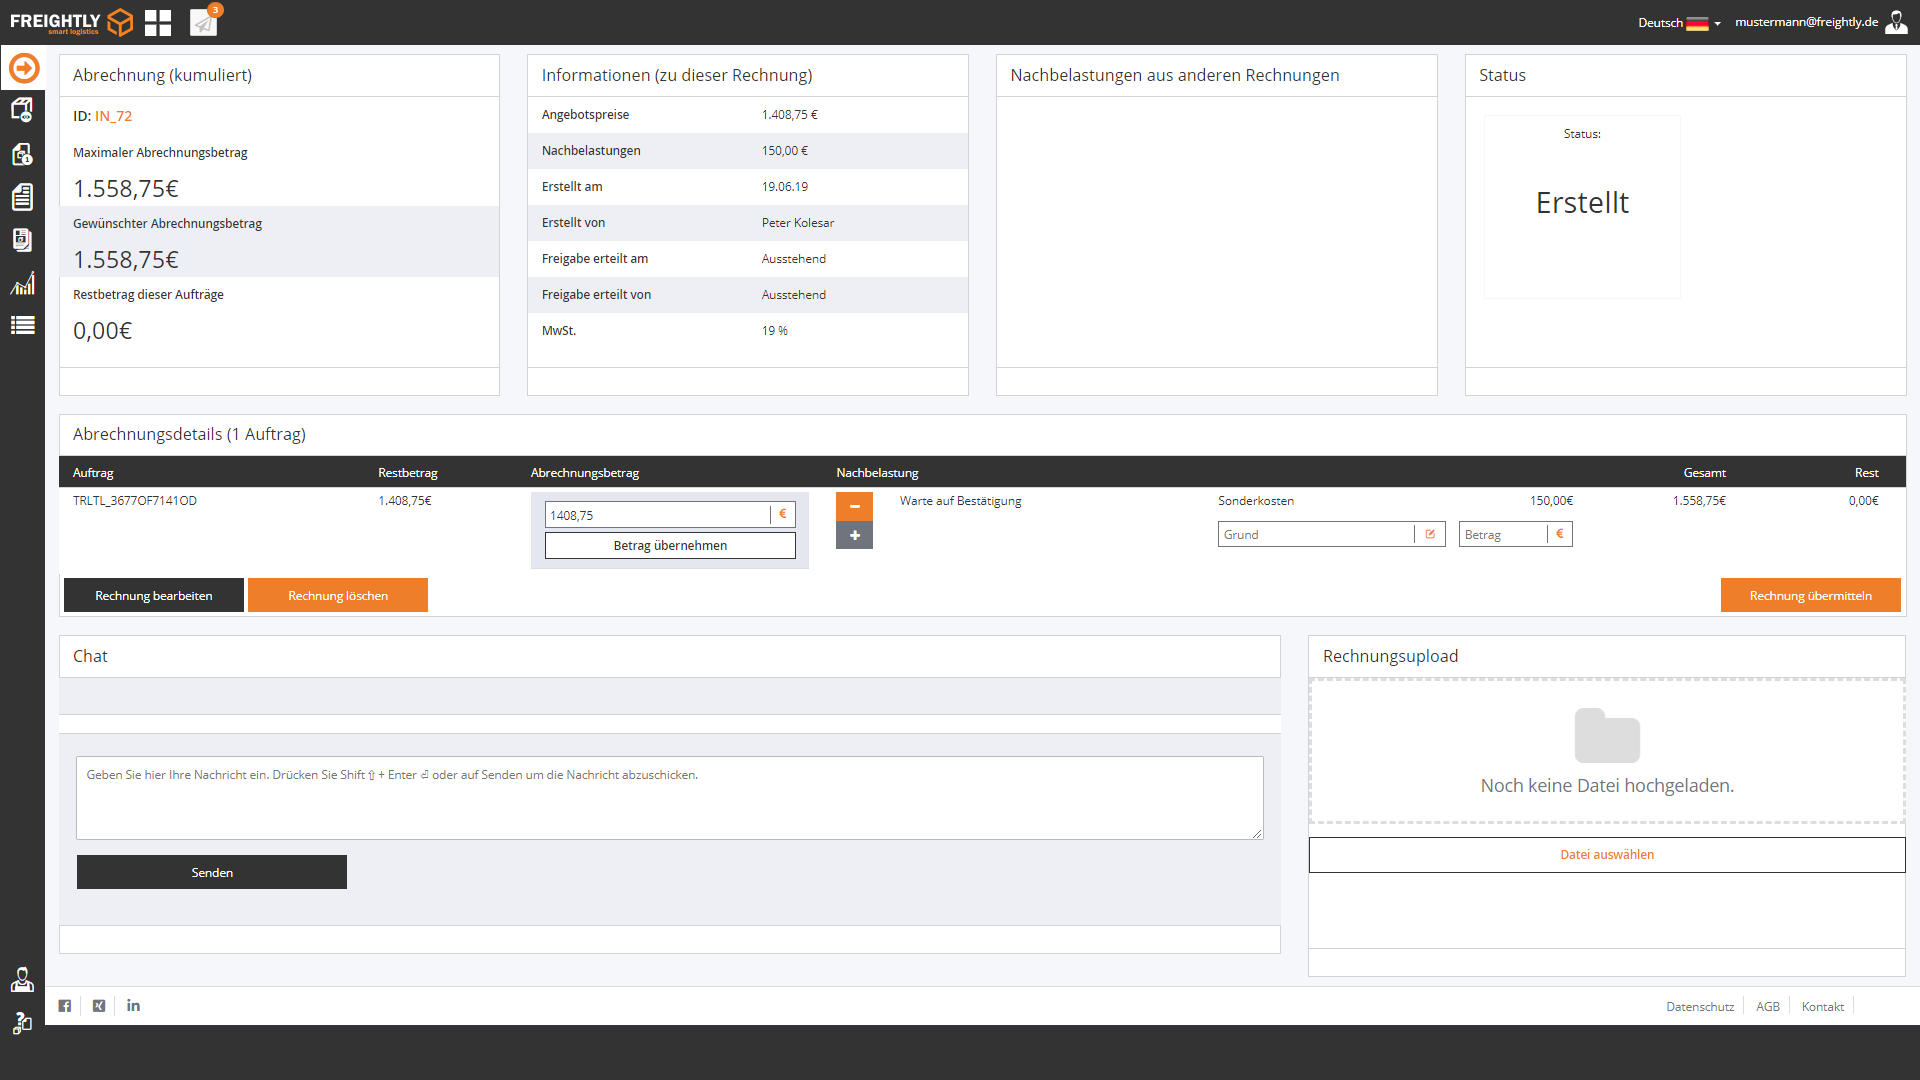Click the file drop zone 'Noch keine Datei hochgeladen.'
The image size is (1920, 1080).
(x=1607, y=752)
